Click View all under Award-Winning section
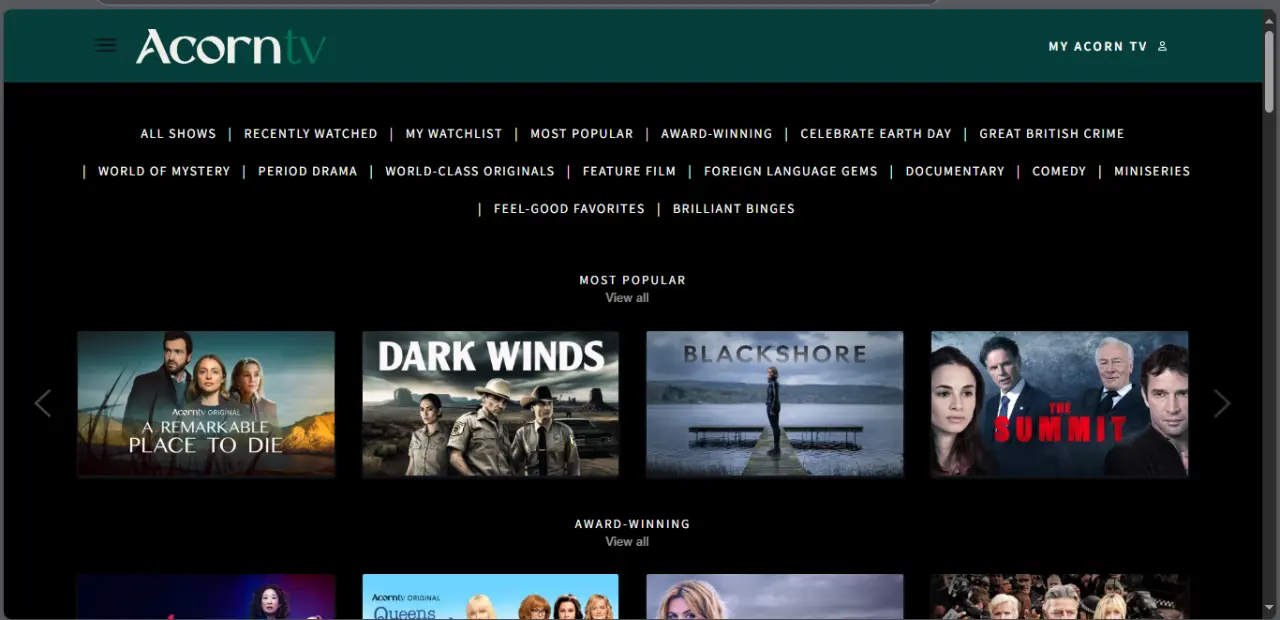The height and width of the screenshot is (620, 1280). pos(627,542)
